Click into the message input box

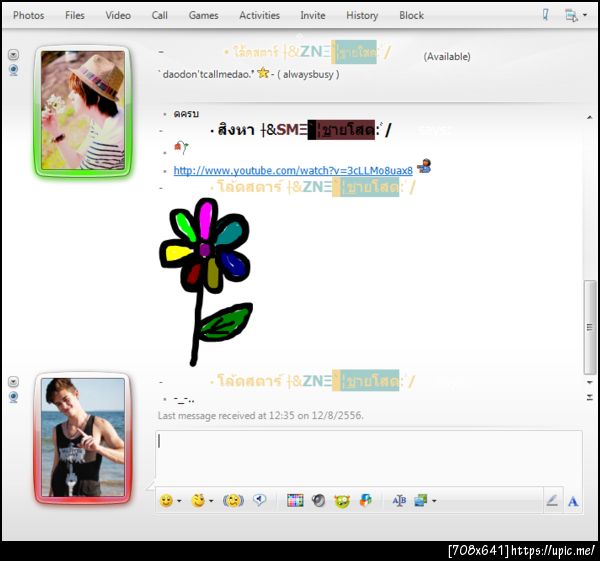pos(369,457)
